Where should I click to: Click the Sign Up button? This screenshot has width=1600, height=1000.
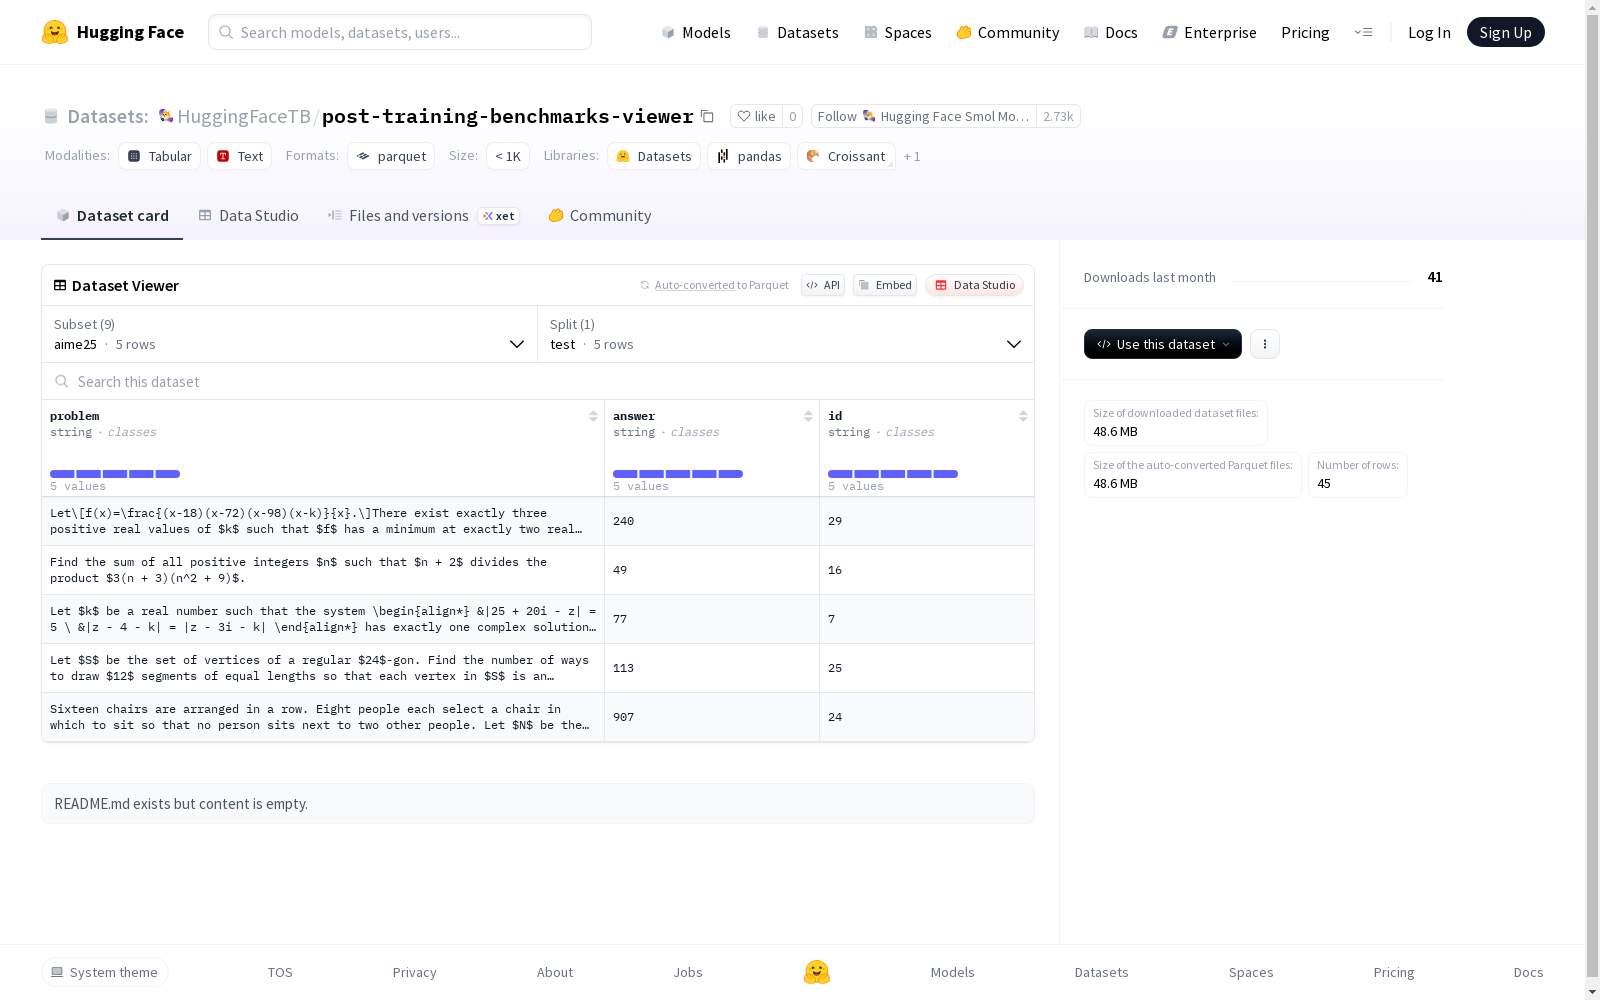point(1505,32)
